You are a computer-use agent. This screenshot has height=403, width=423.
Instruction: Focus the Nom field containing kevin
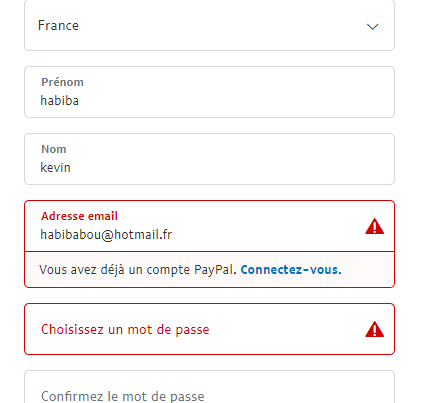(209, 159)
